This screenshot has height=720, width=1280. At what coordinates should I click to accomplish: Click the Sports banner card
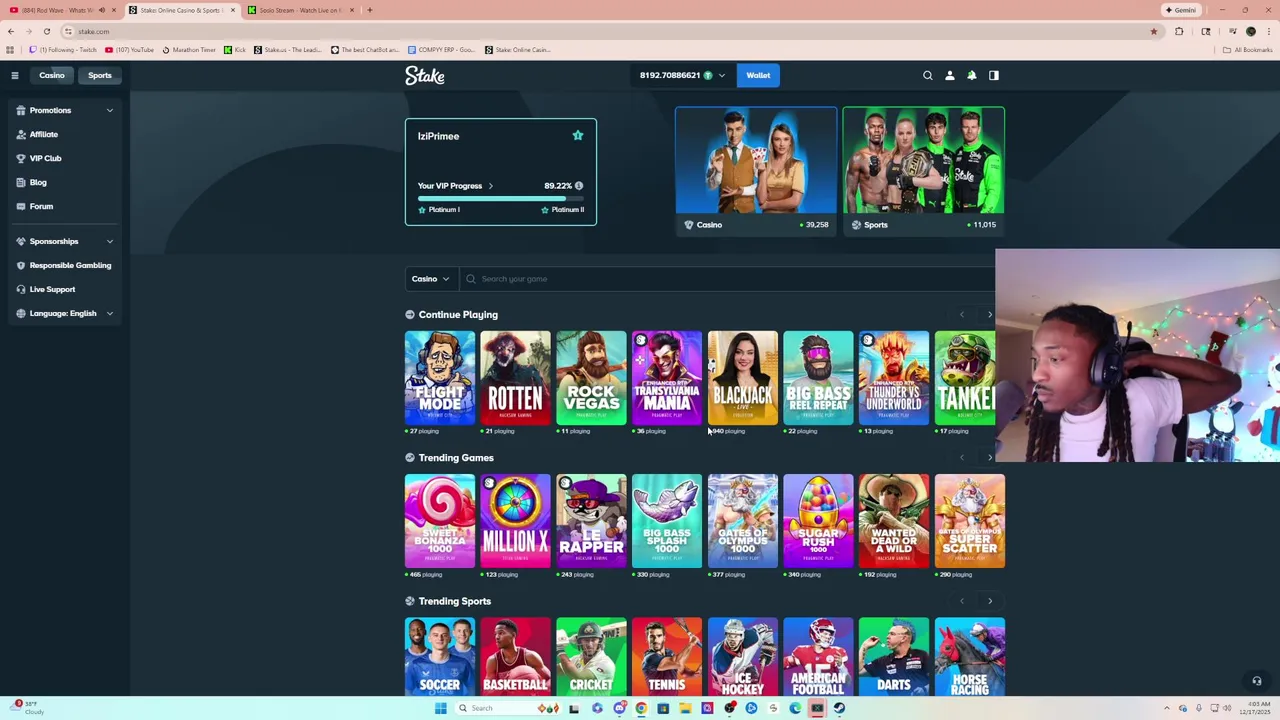point(924,171)
